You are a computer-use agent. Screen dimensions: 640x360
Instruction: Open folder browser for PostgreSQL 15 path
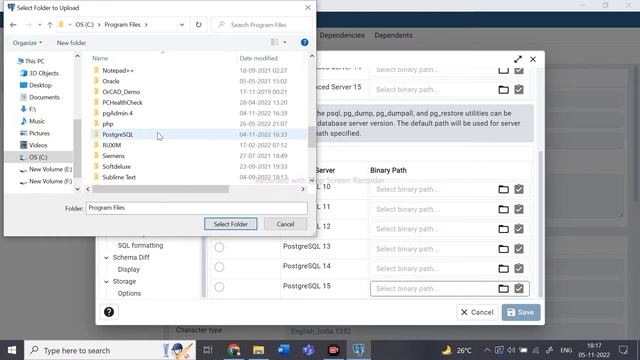[503, 289]
